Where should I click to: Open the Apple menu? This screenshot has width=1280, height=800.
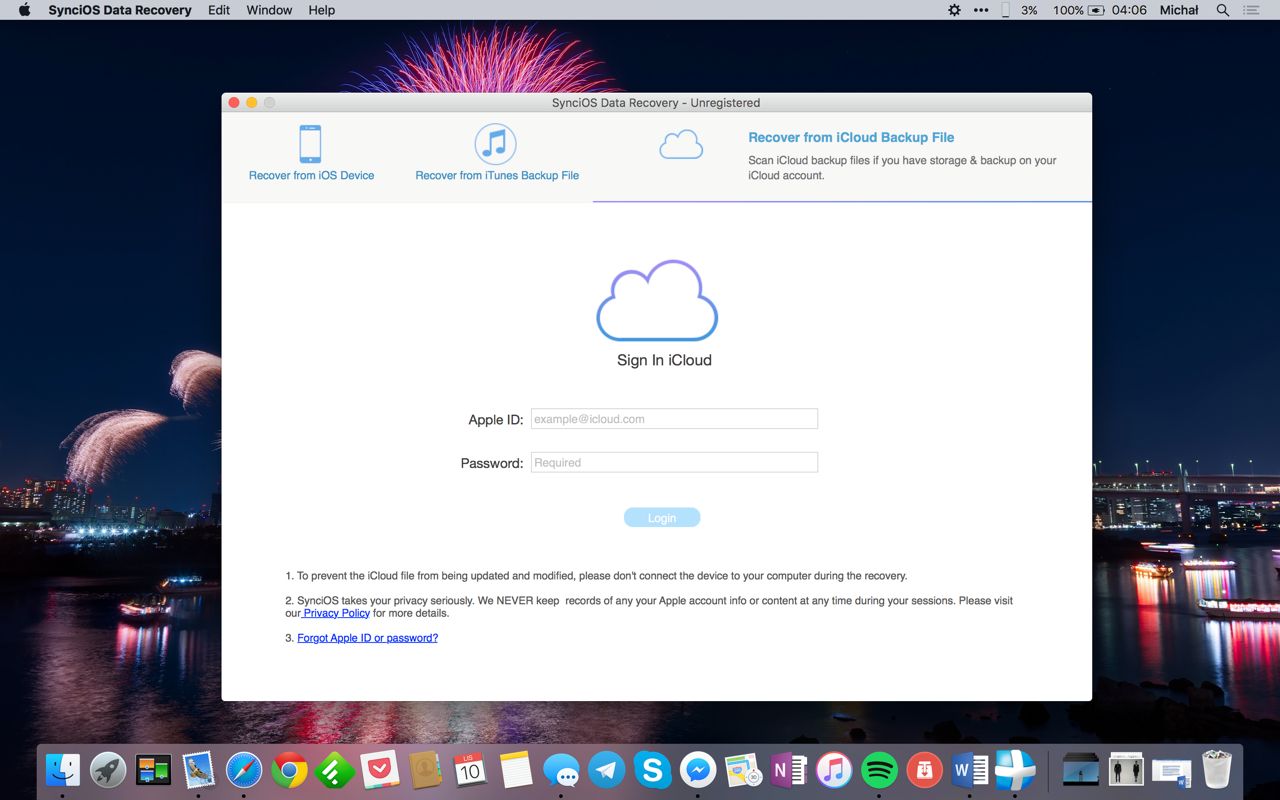pyautogui.click(x=24, y=10)
